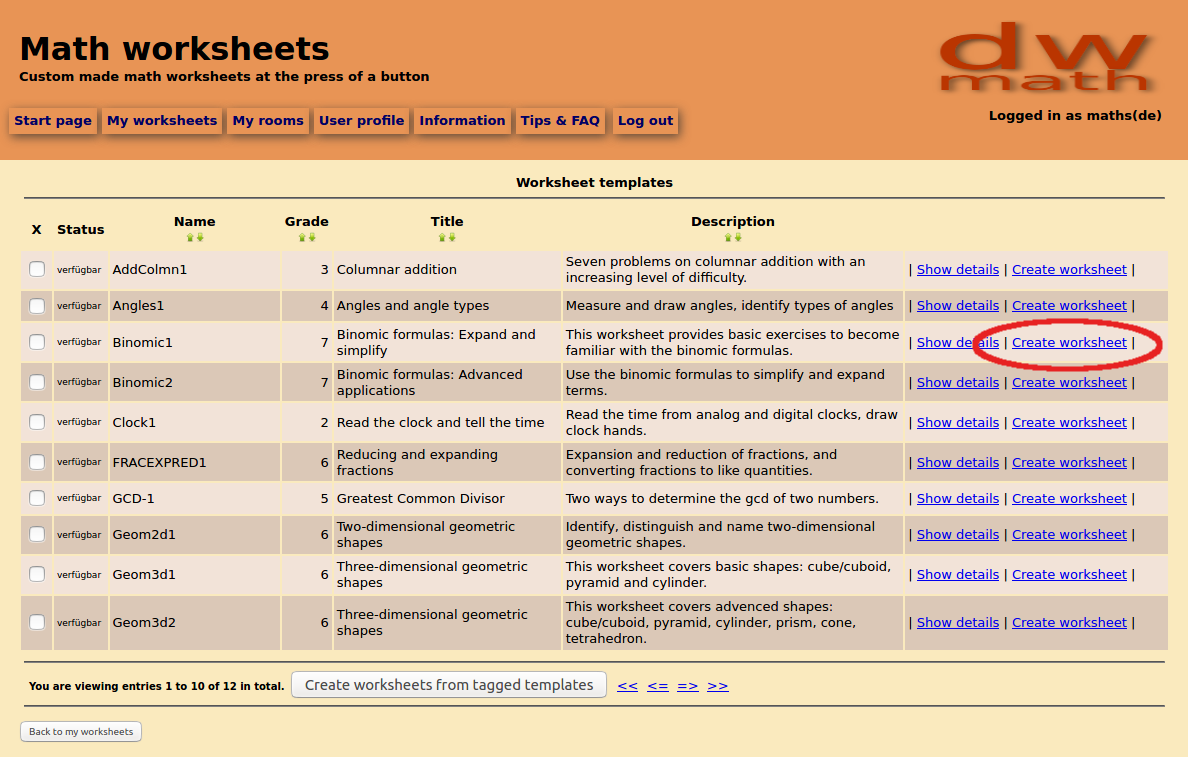The image size is (1188, 757).
Task: Create worksheet from Angles1
Action: click(1069, 305)
